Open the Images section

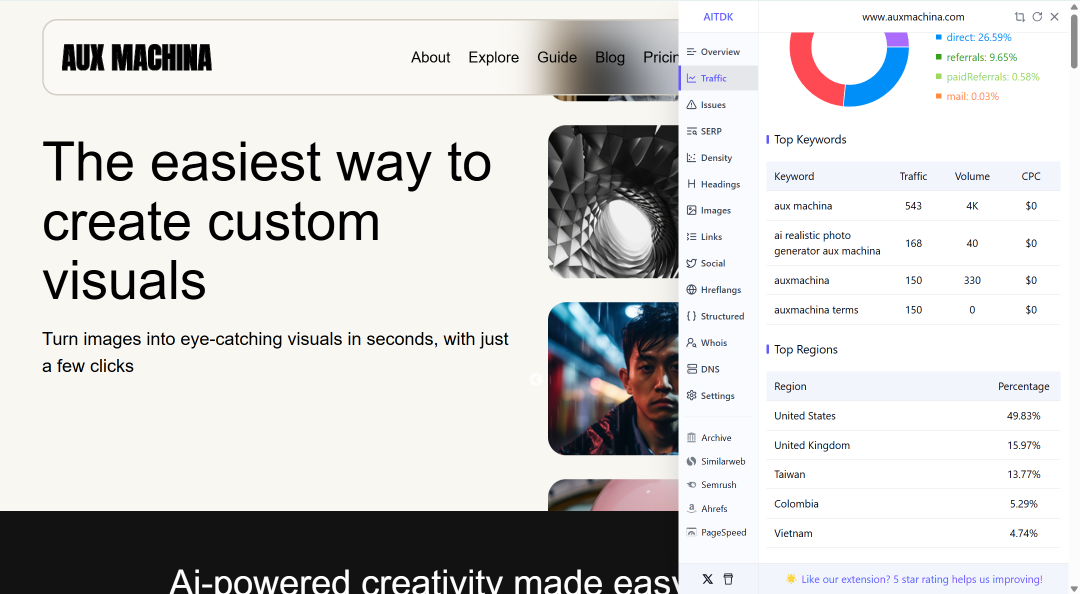(718, 210)
